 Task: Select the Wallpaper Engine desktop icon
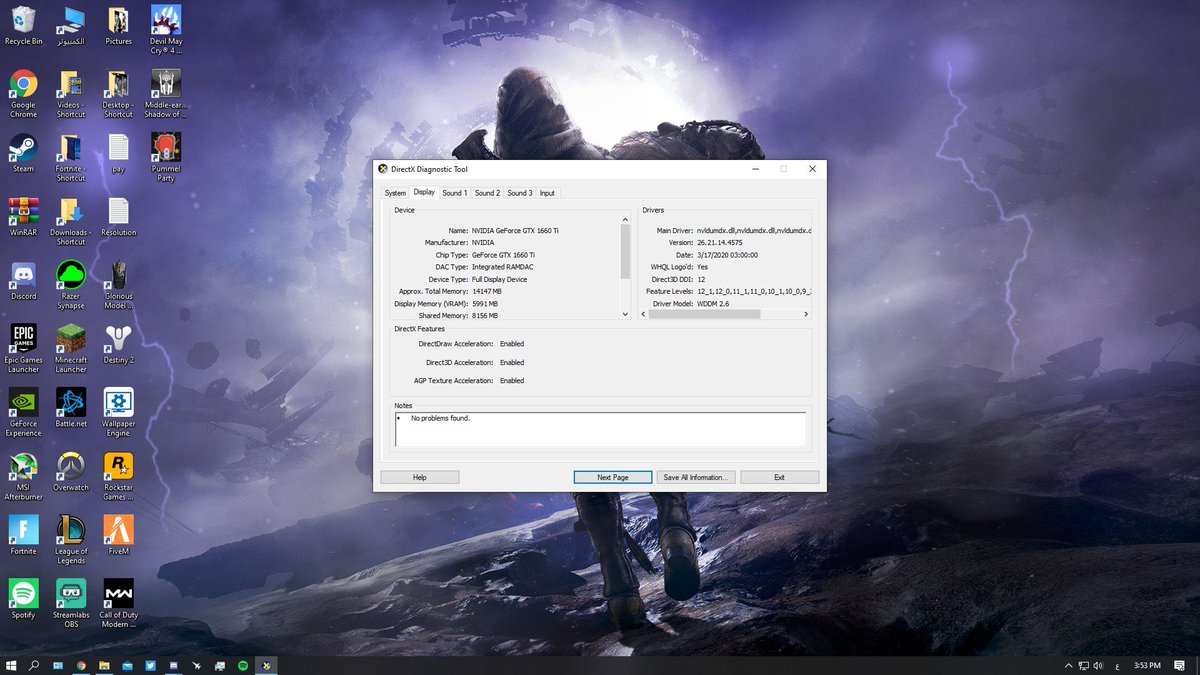click(118, 412)
